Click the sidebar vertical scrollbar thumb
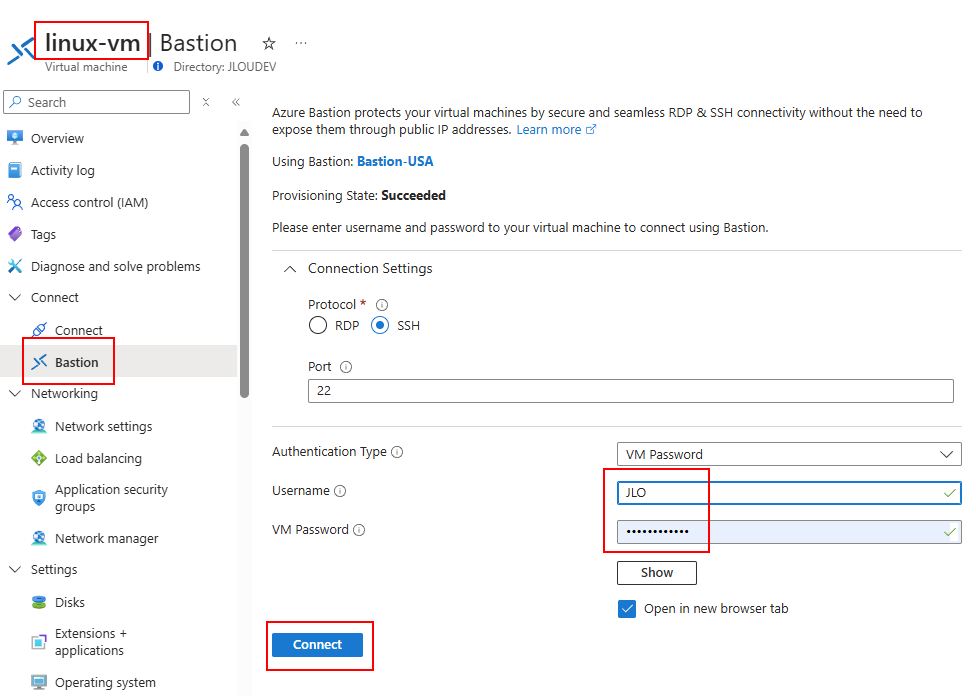Screen dimensions: 976x696 pyautogui.click(x=244, y=270)
